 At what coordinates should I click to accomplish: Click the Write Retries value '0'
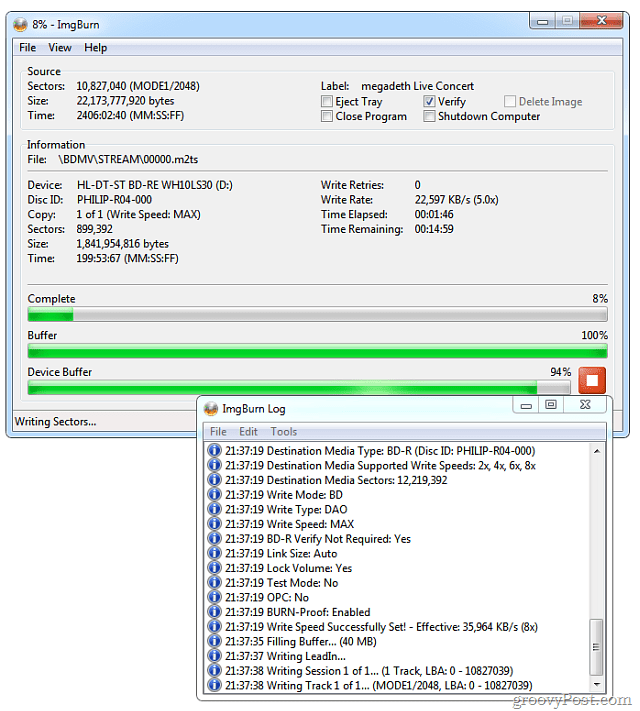point(418,185)
